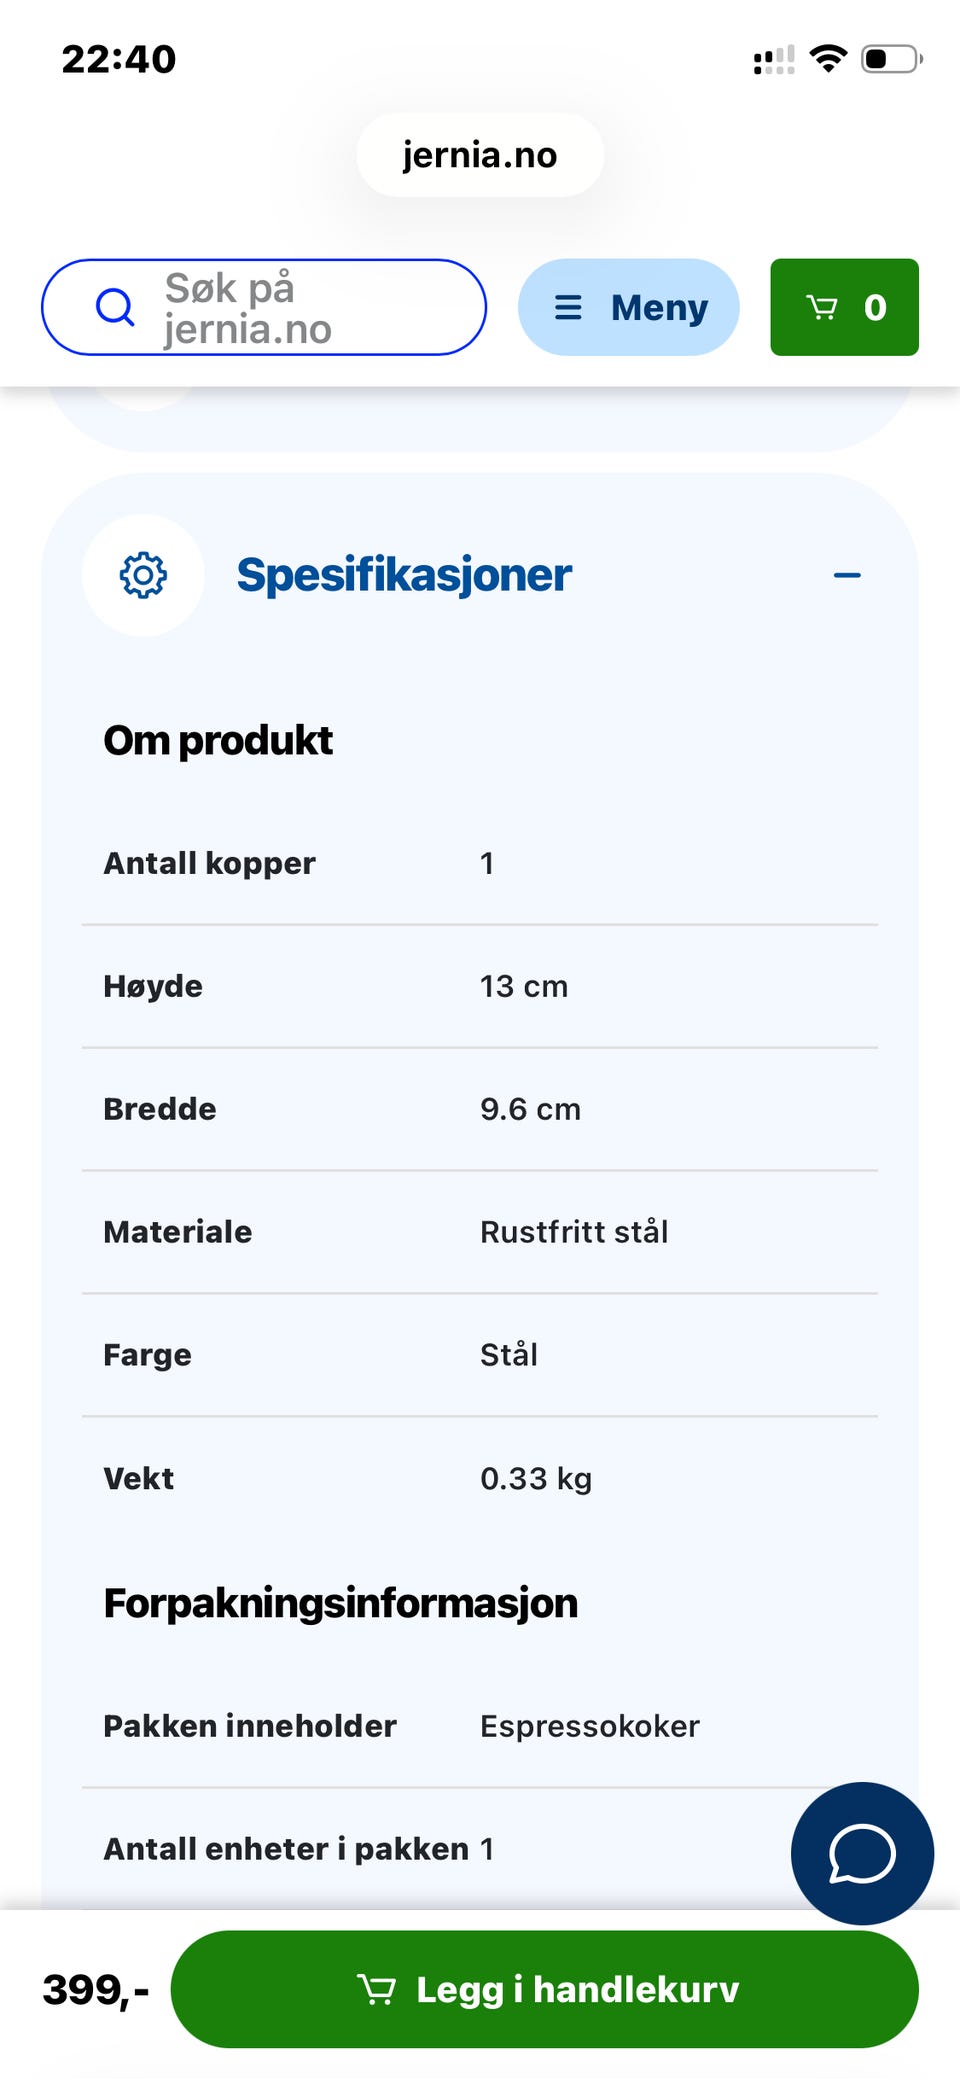Open the chat bubble support icon
This screenshot has height=2079, width=960.
click(x=862, y=1853)
